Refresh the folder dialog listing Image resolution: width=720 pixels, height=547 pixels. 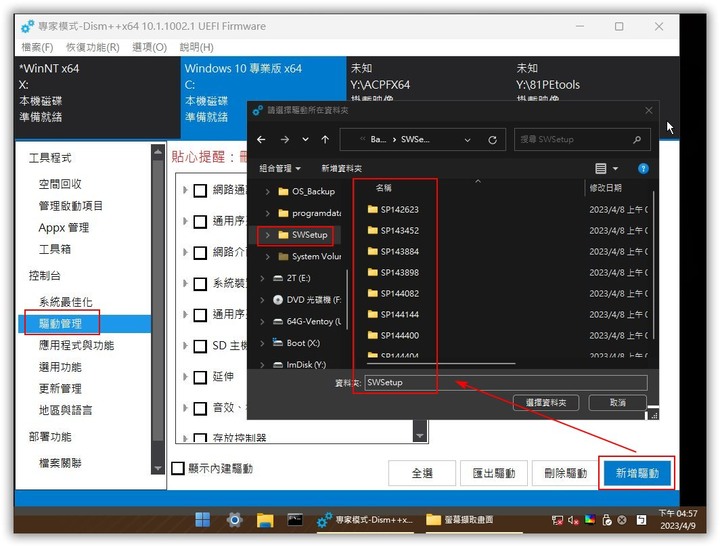pos(492,140)
